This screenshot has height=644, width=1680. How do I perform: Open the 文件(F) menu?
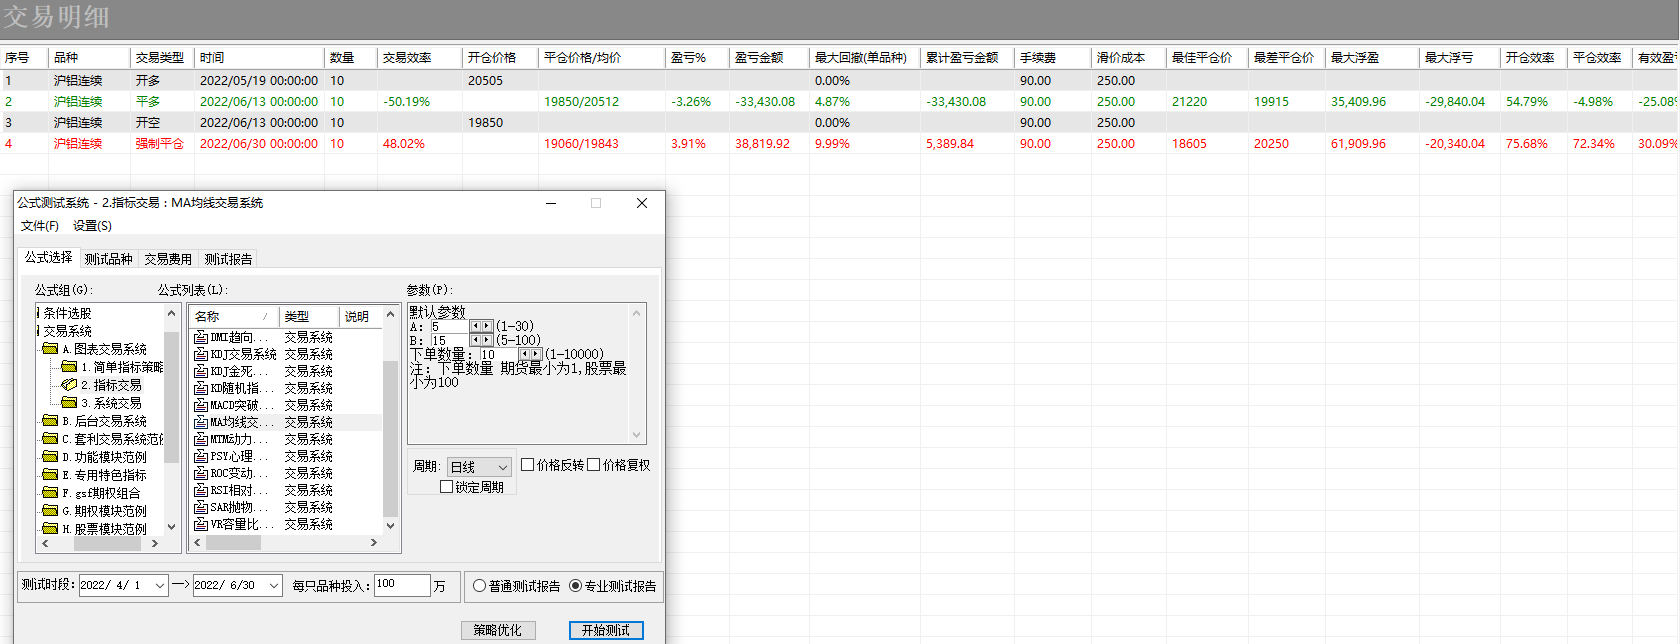40,226
